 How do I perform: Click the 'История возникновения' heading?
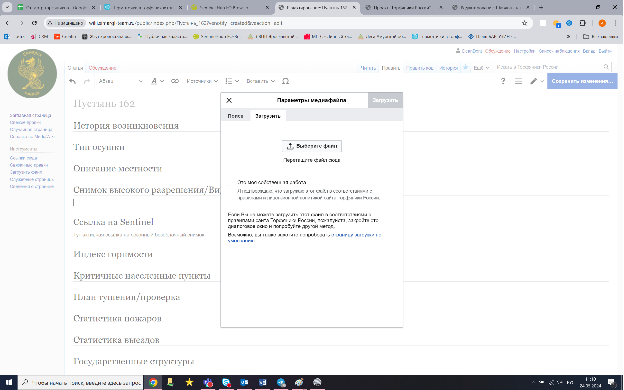[126, 126]
